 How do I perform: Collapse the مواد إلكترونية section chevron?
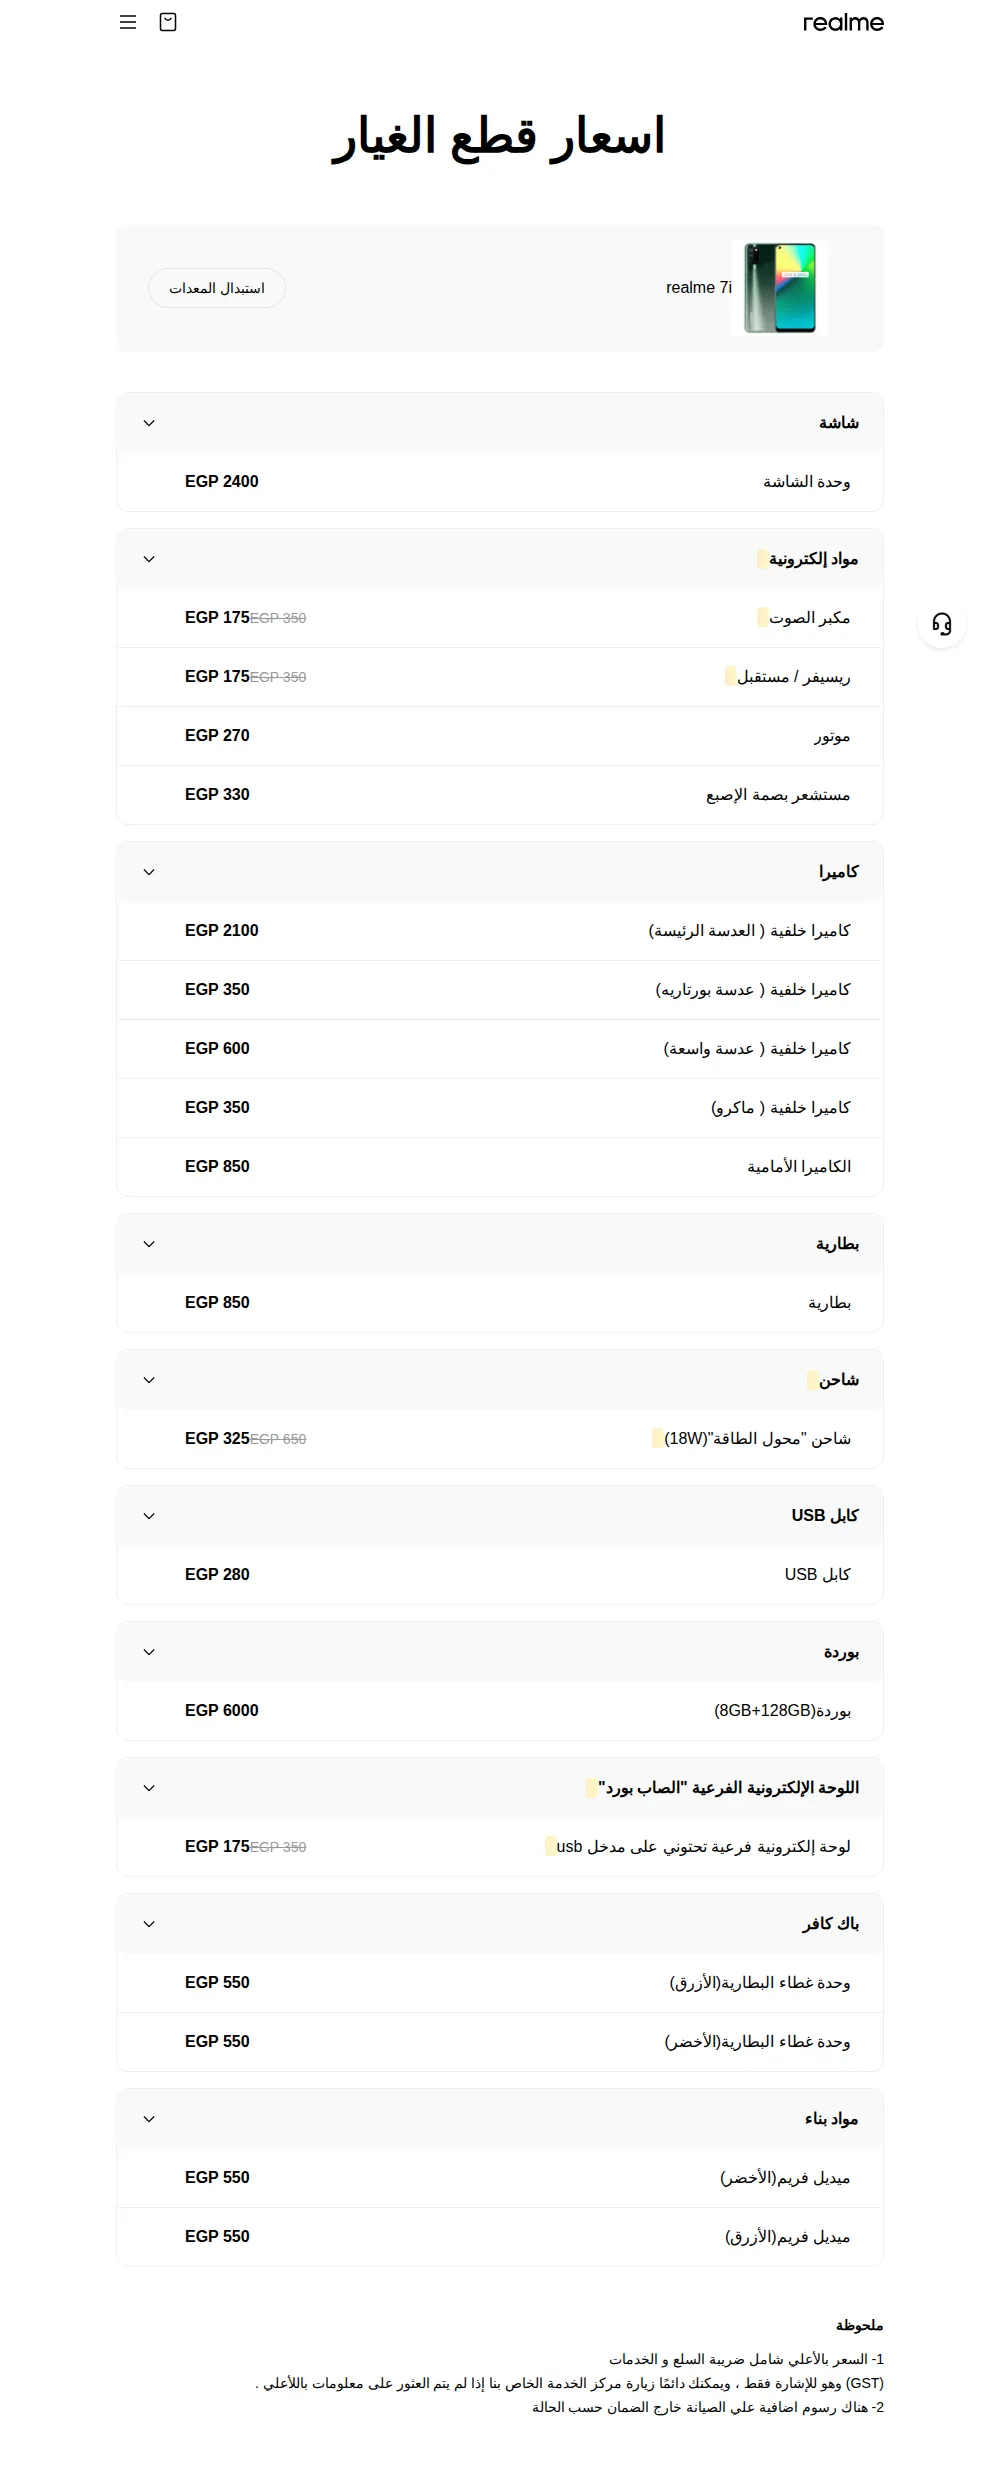coord(149,559)
